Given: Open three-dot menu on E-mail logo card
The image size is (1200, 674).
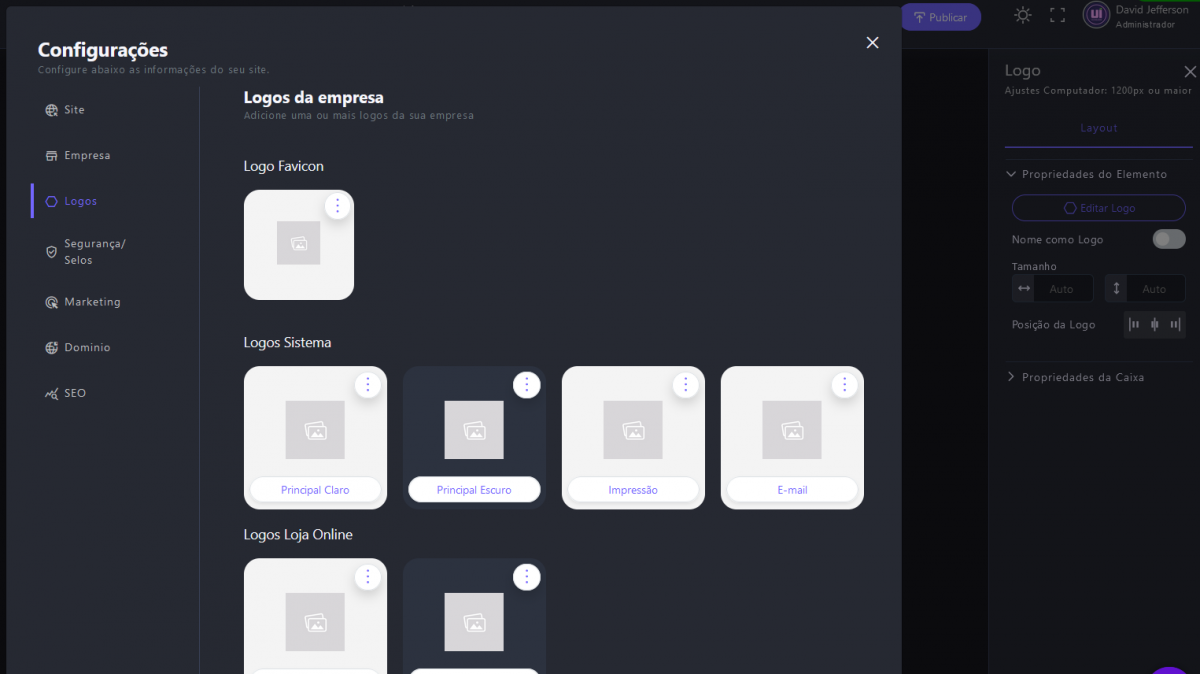Looking at the screenshot, I should [x=844, y=384].
